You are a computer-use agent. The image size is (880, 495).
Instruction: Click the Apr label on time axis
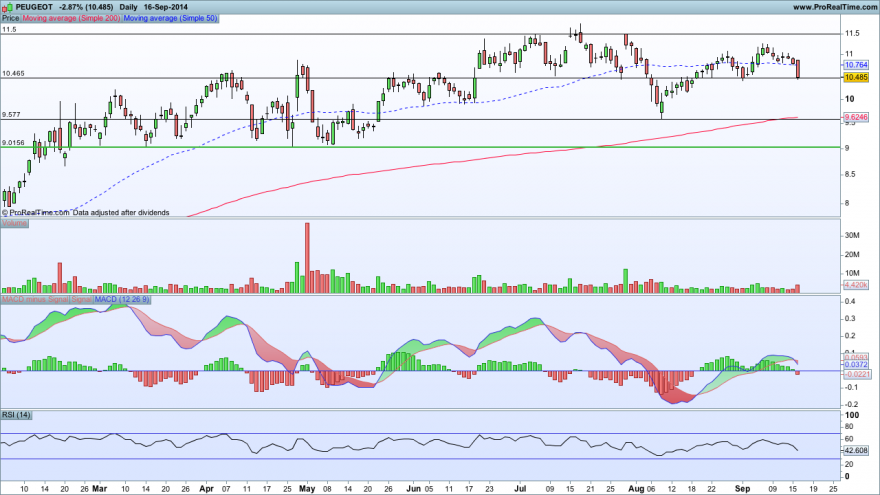click(x=207, y=489)
